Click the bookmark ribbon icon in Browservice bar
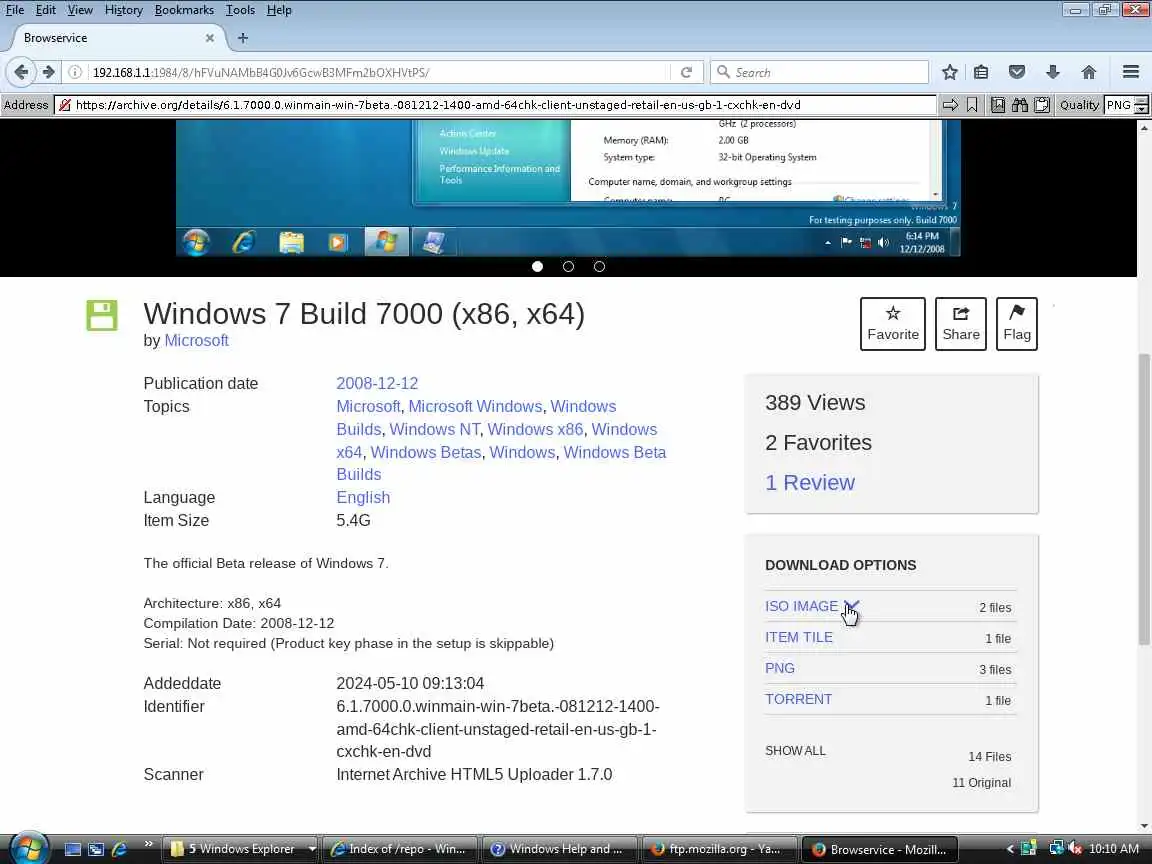Screen dimensions: 1152x864 (972, 105)
